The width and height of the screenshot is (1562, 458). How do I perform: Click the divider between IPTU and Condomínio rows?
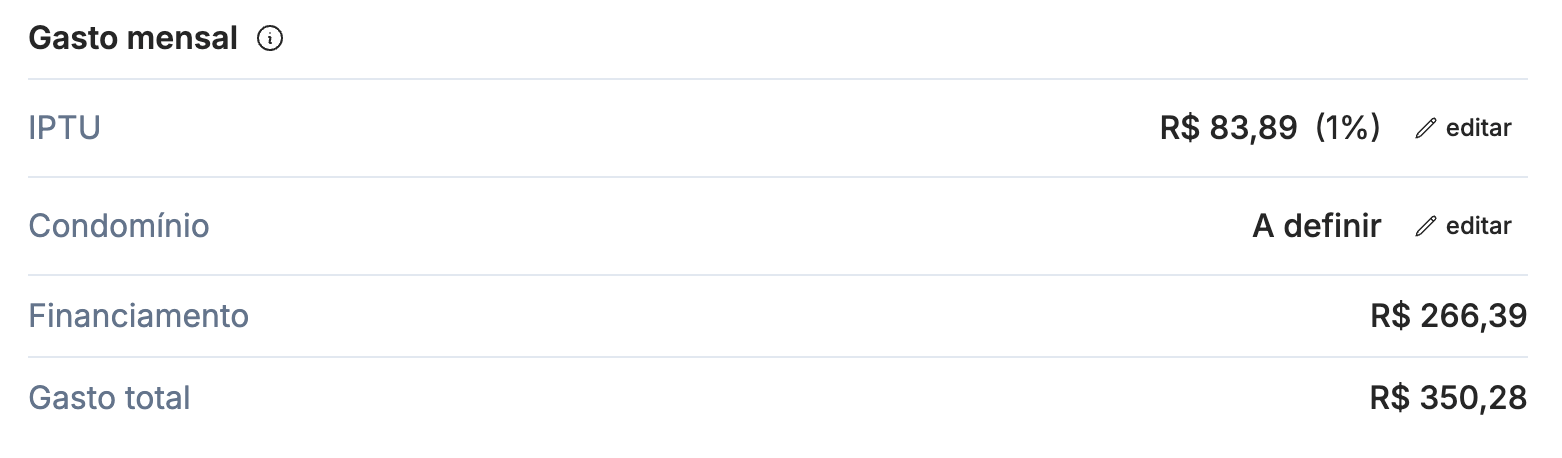(x=778, y=177)
